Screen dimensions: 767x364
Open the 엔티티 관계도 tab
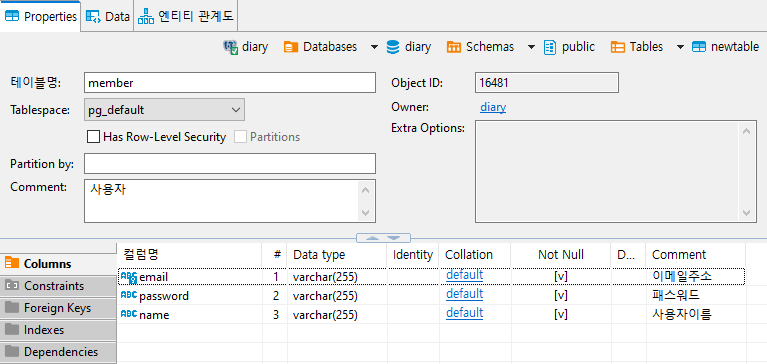click(186, 17)
